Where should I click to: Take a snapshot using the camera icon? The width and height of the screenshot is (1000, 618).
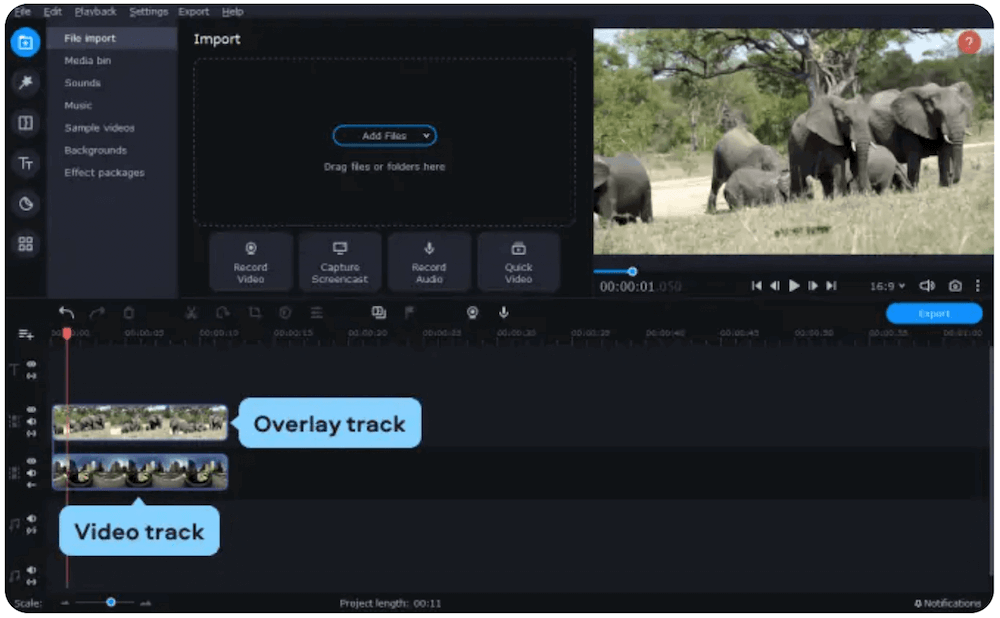pyautogui.click(x=955, y=285)
